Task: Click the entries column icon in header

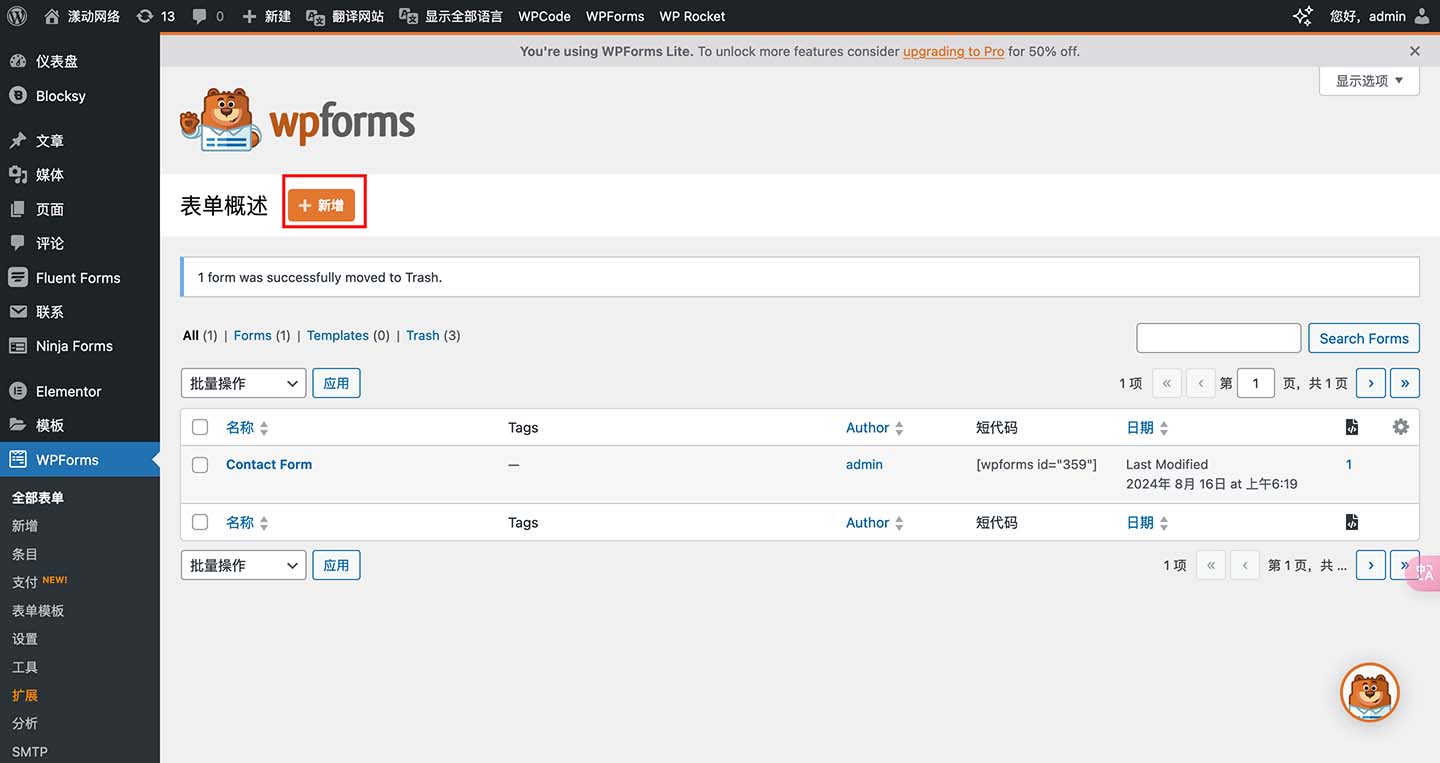Action: 1352,427
